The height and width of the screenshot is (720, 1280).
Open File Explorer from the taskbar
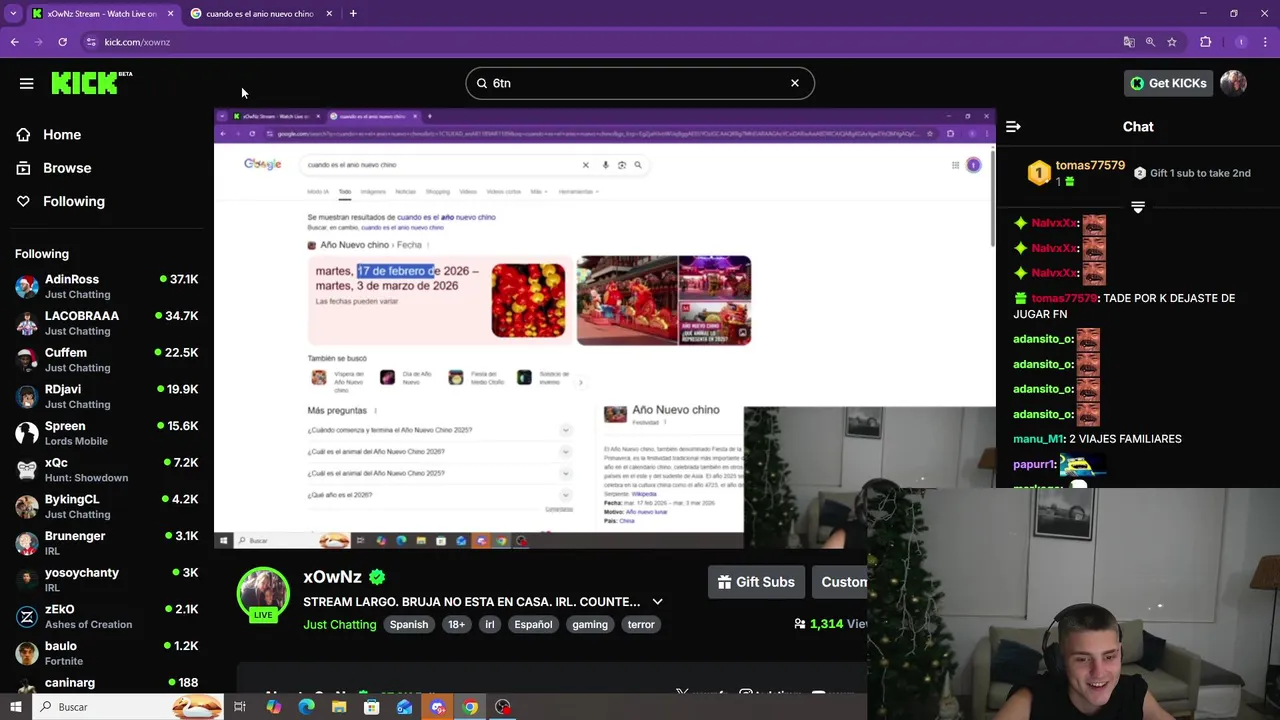[x=339, y=707]
